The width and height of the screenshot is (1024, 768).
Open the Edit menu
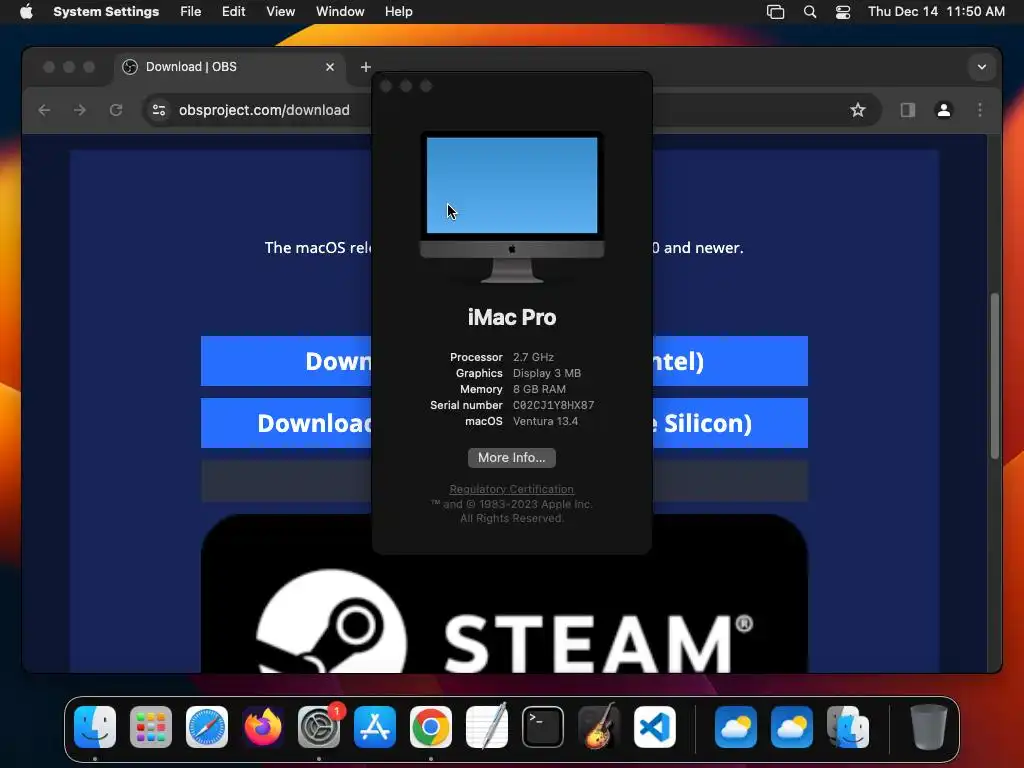[x=233, y=12]
